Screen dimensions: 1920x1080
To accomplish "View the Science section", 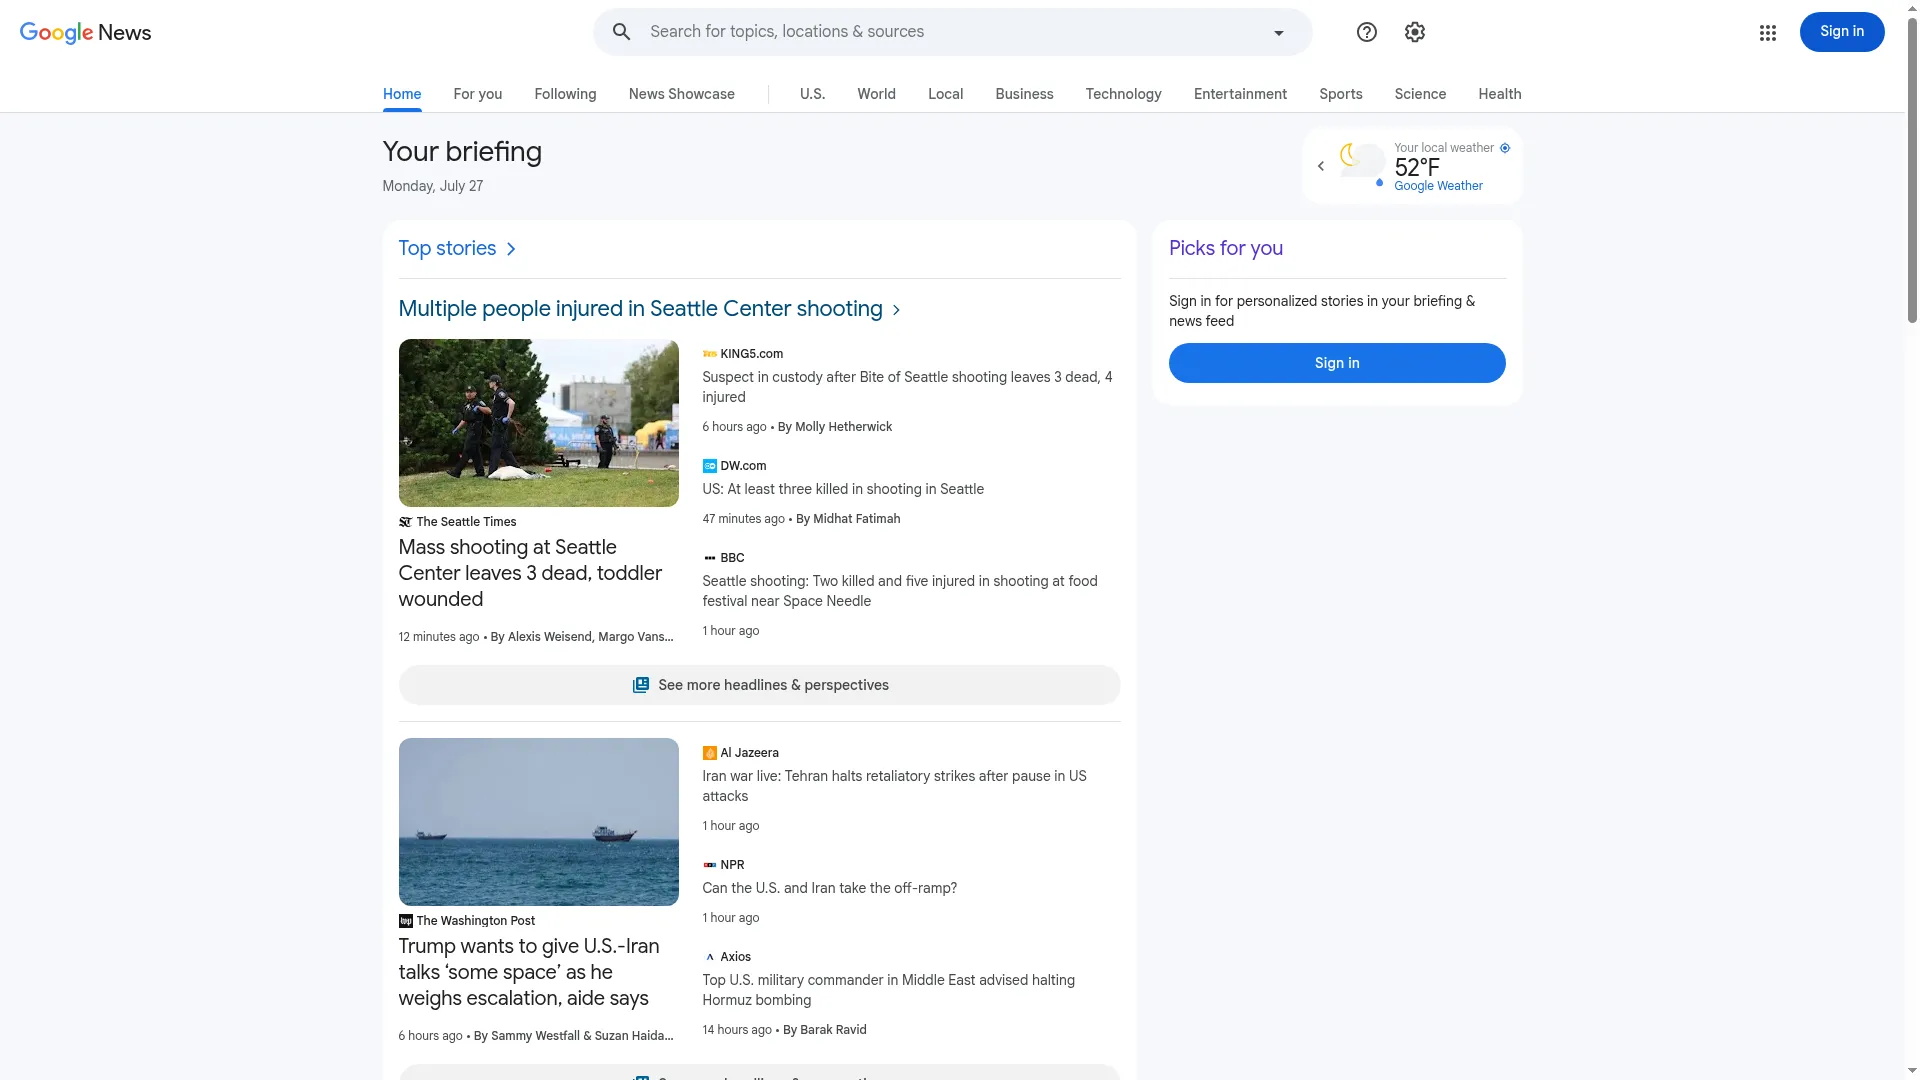I will coord(1420,94).
